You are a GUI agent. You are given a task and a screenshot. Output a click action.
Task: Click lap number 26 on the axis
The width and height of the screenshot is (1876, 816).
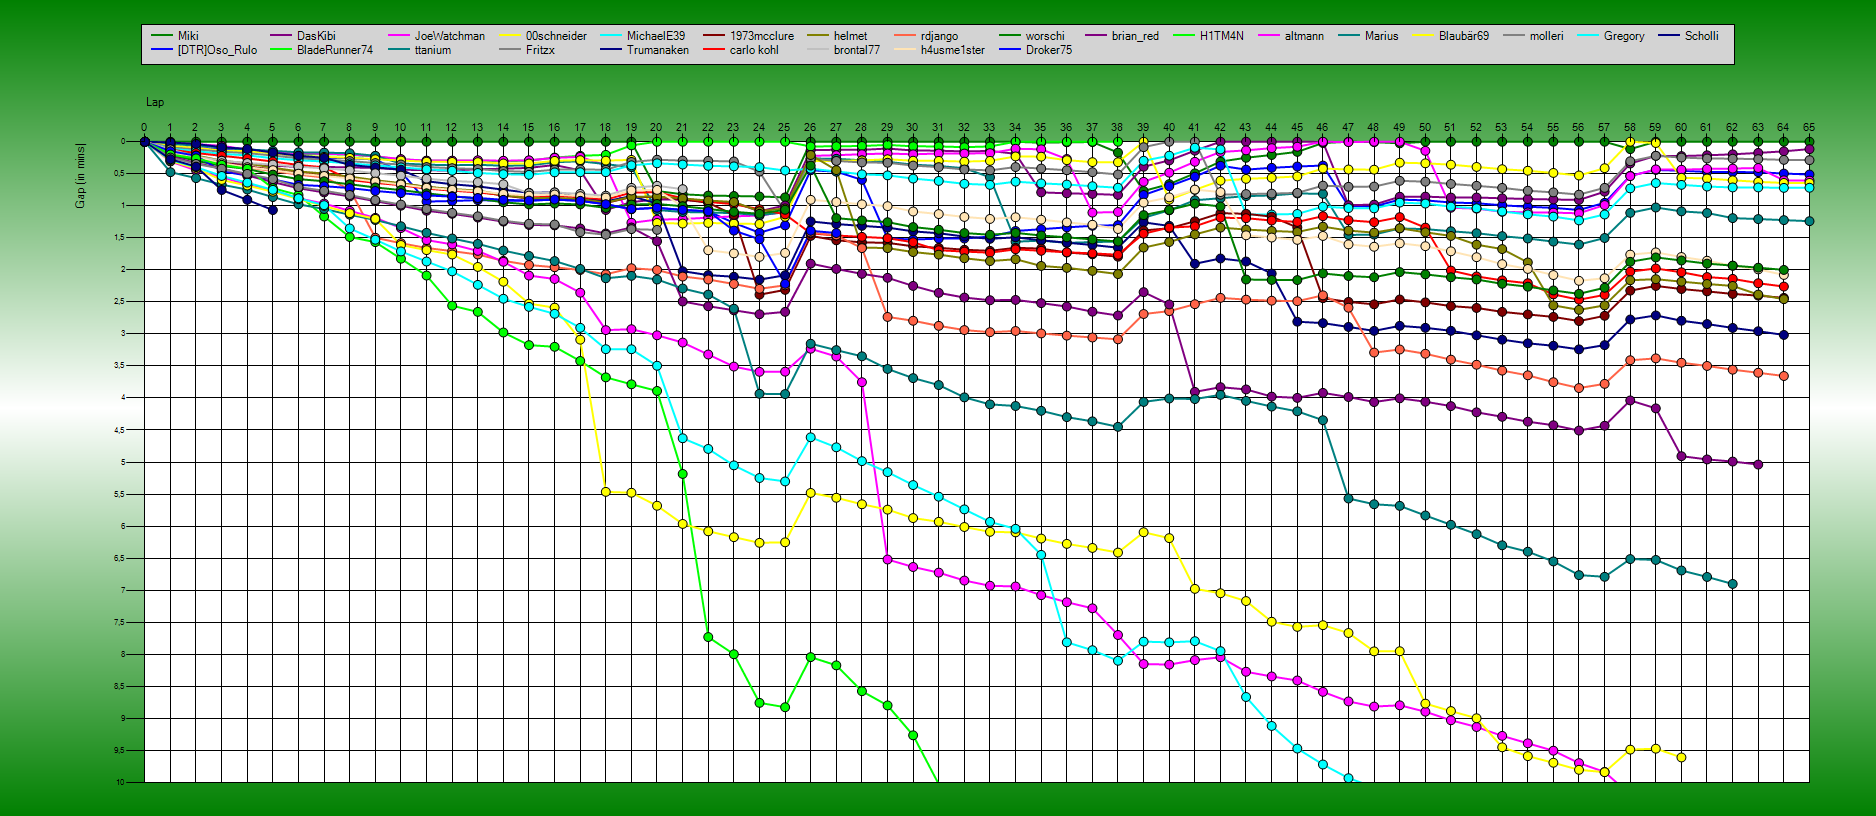810,128
